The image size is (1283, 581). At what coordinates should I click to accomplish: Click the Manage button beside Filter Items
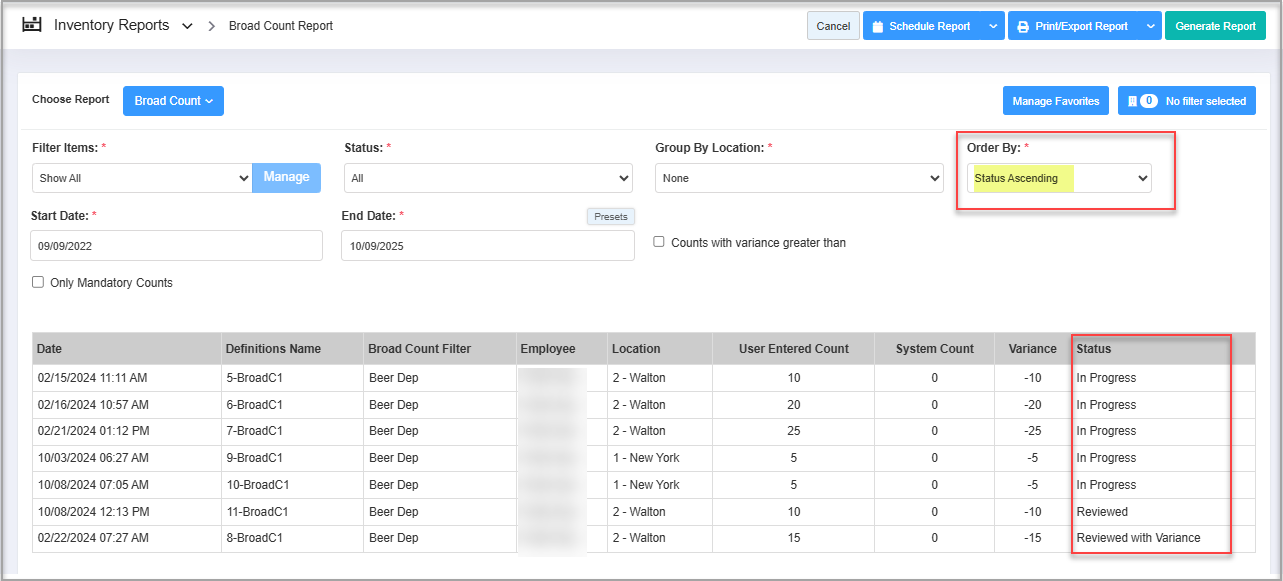[x=286, y=177]
